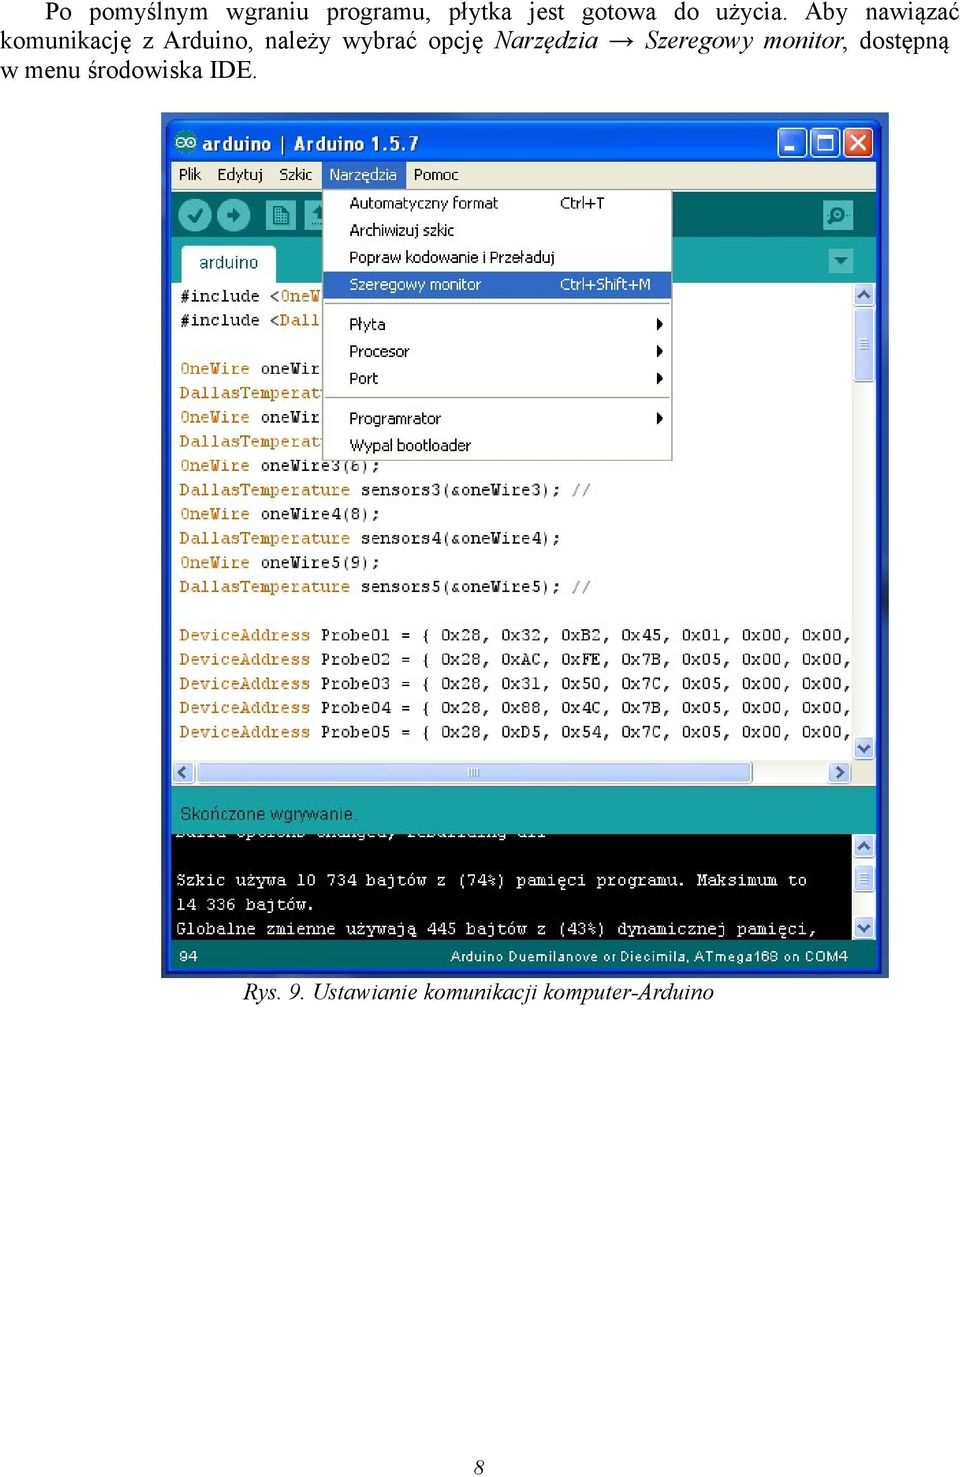Click editor vertical scrollbar up arrow

pos(864,295)
